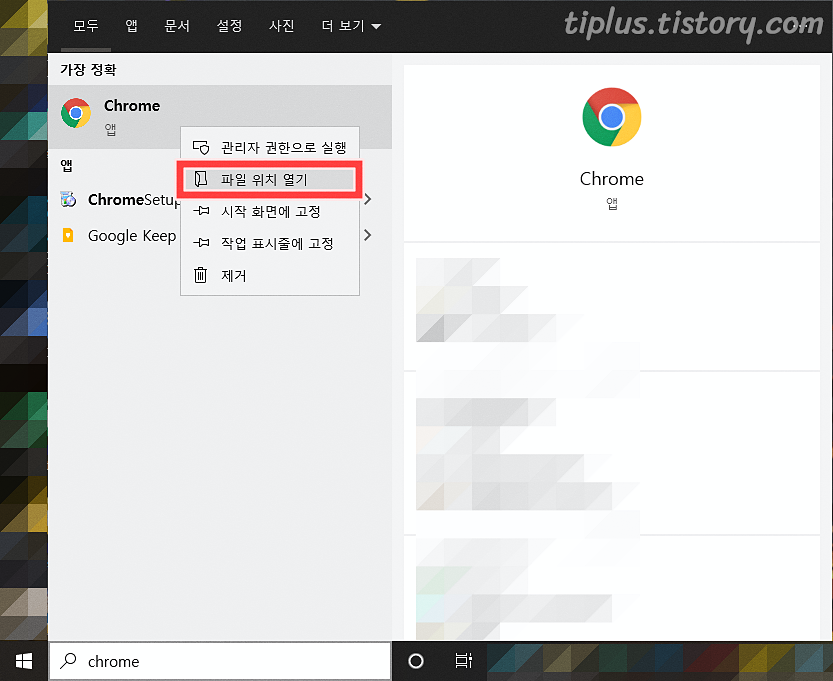Expand the ChromeSetup row arrow
This screenshot has width=833, height=681.
368,199
